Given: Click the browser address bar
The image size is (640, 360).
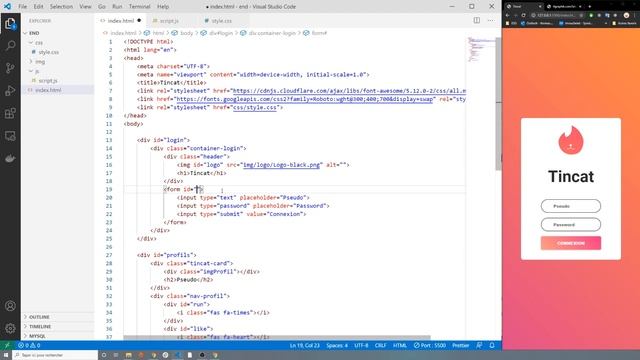Looking at the screenshot, I should [557, 15].
